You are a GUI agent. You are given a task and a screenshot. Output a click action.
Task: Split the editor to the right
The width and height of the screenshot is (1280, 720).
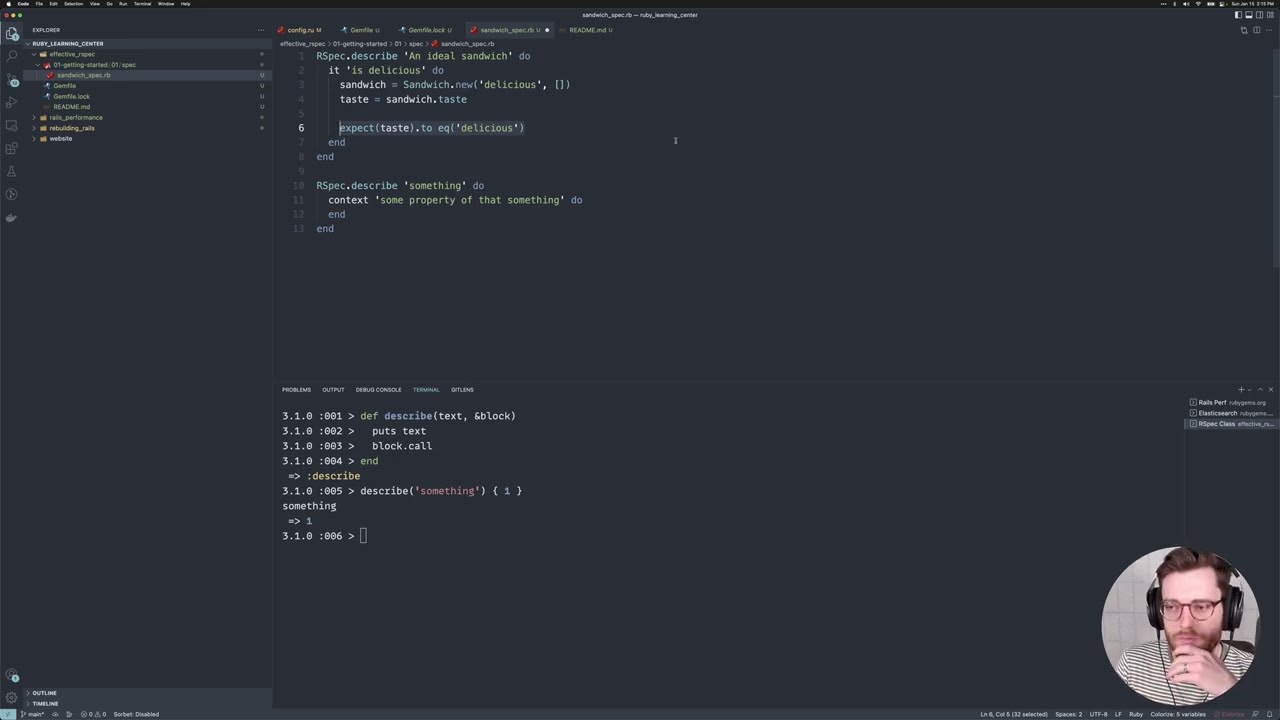pyautogui.click(x=1257, y=30)
